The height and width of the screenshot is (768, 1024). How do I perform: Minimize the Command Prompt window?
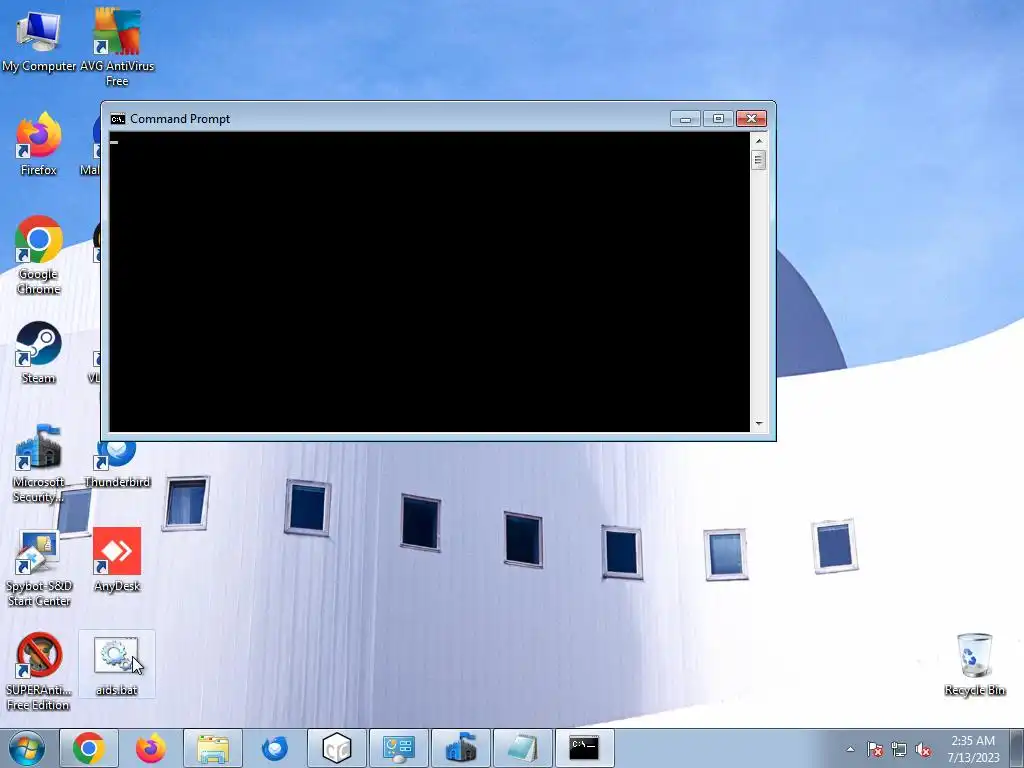[685, 119]
